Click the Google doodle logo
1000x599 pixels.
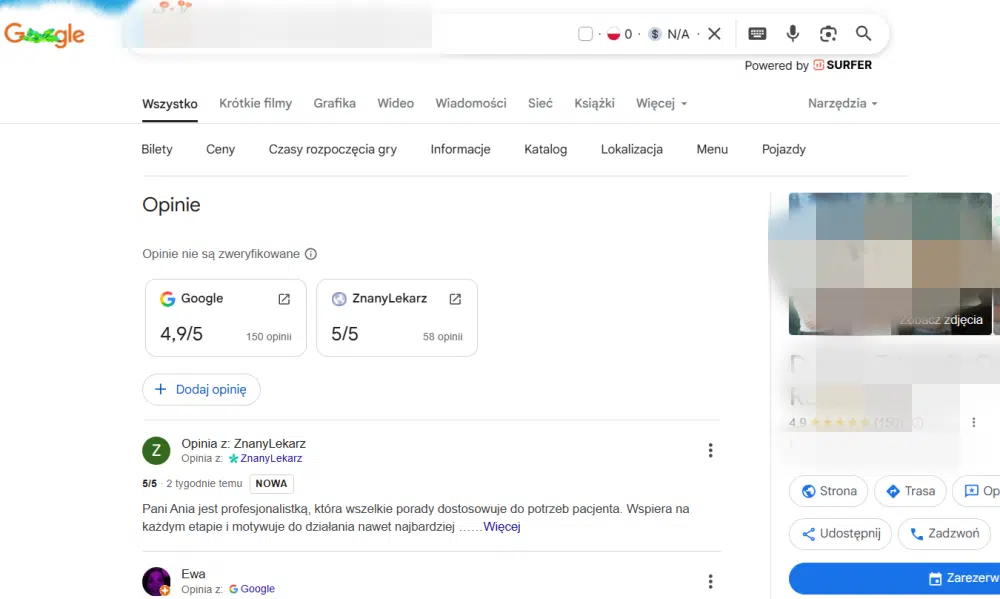tap(45, 33)
